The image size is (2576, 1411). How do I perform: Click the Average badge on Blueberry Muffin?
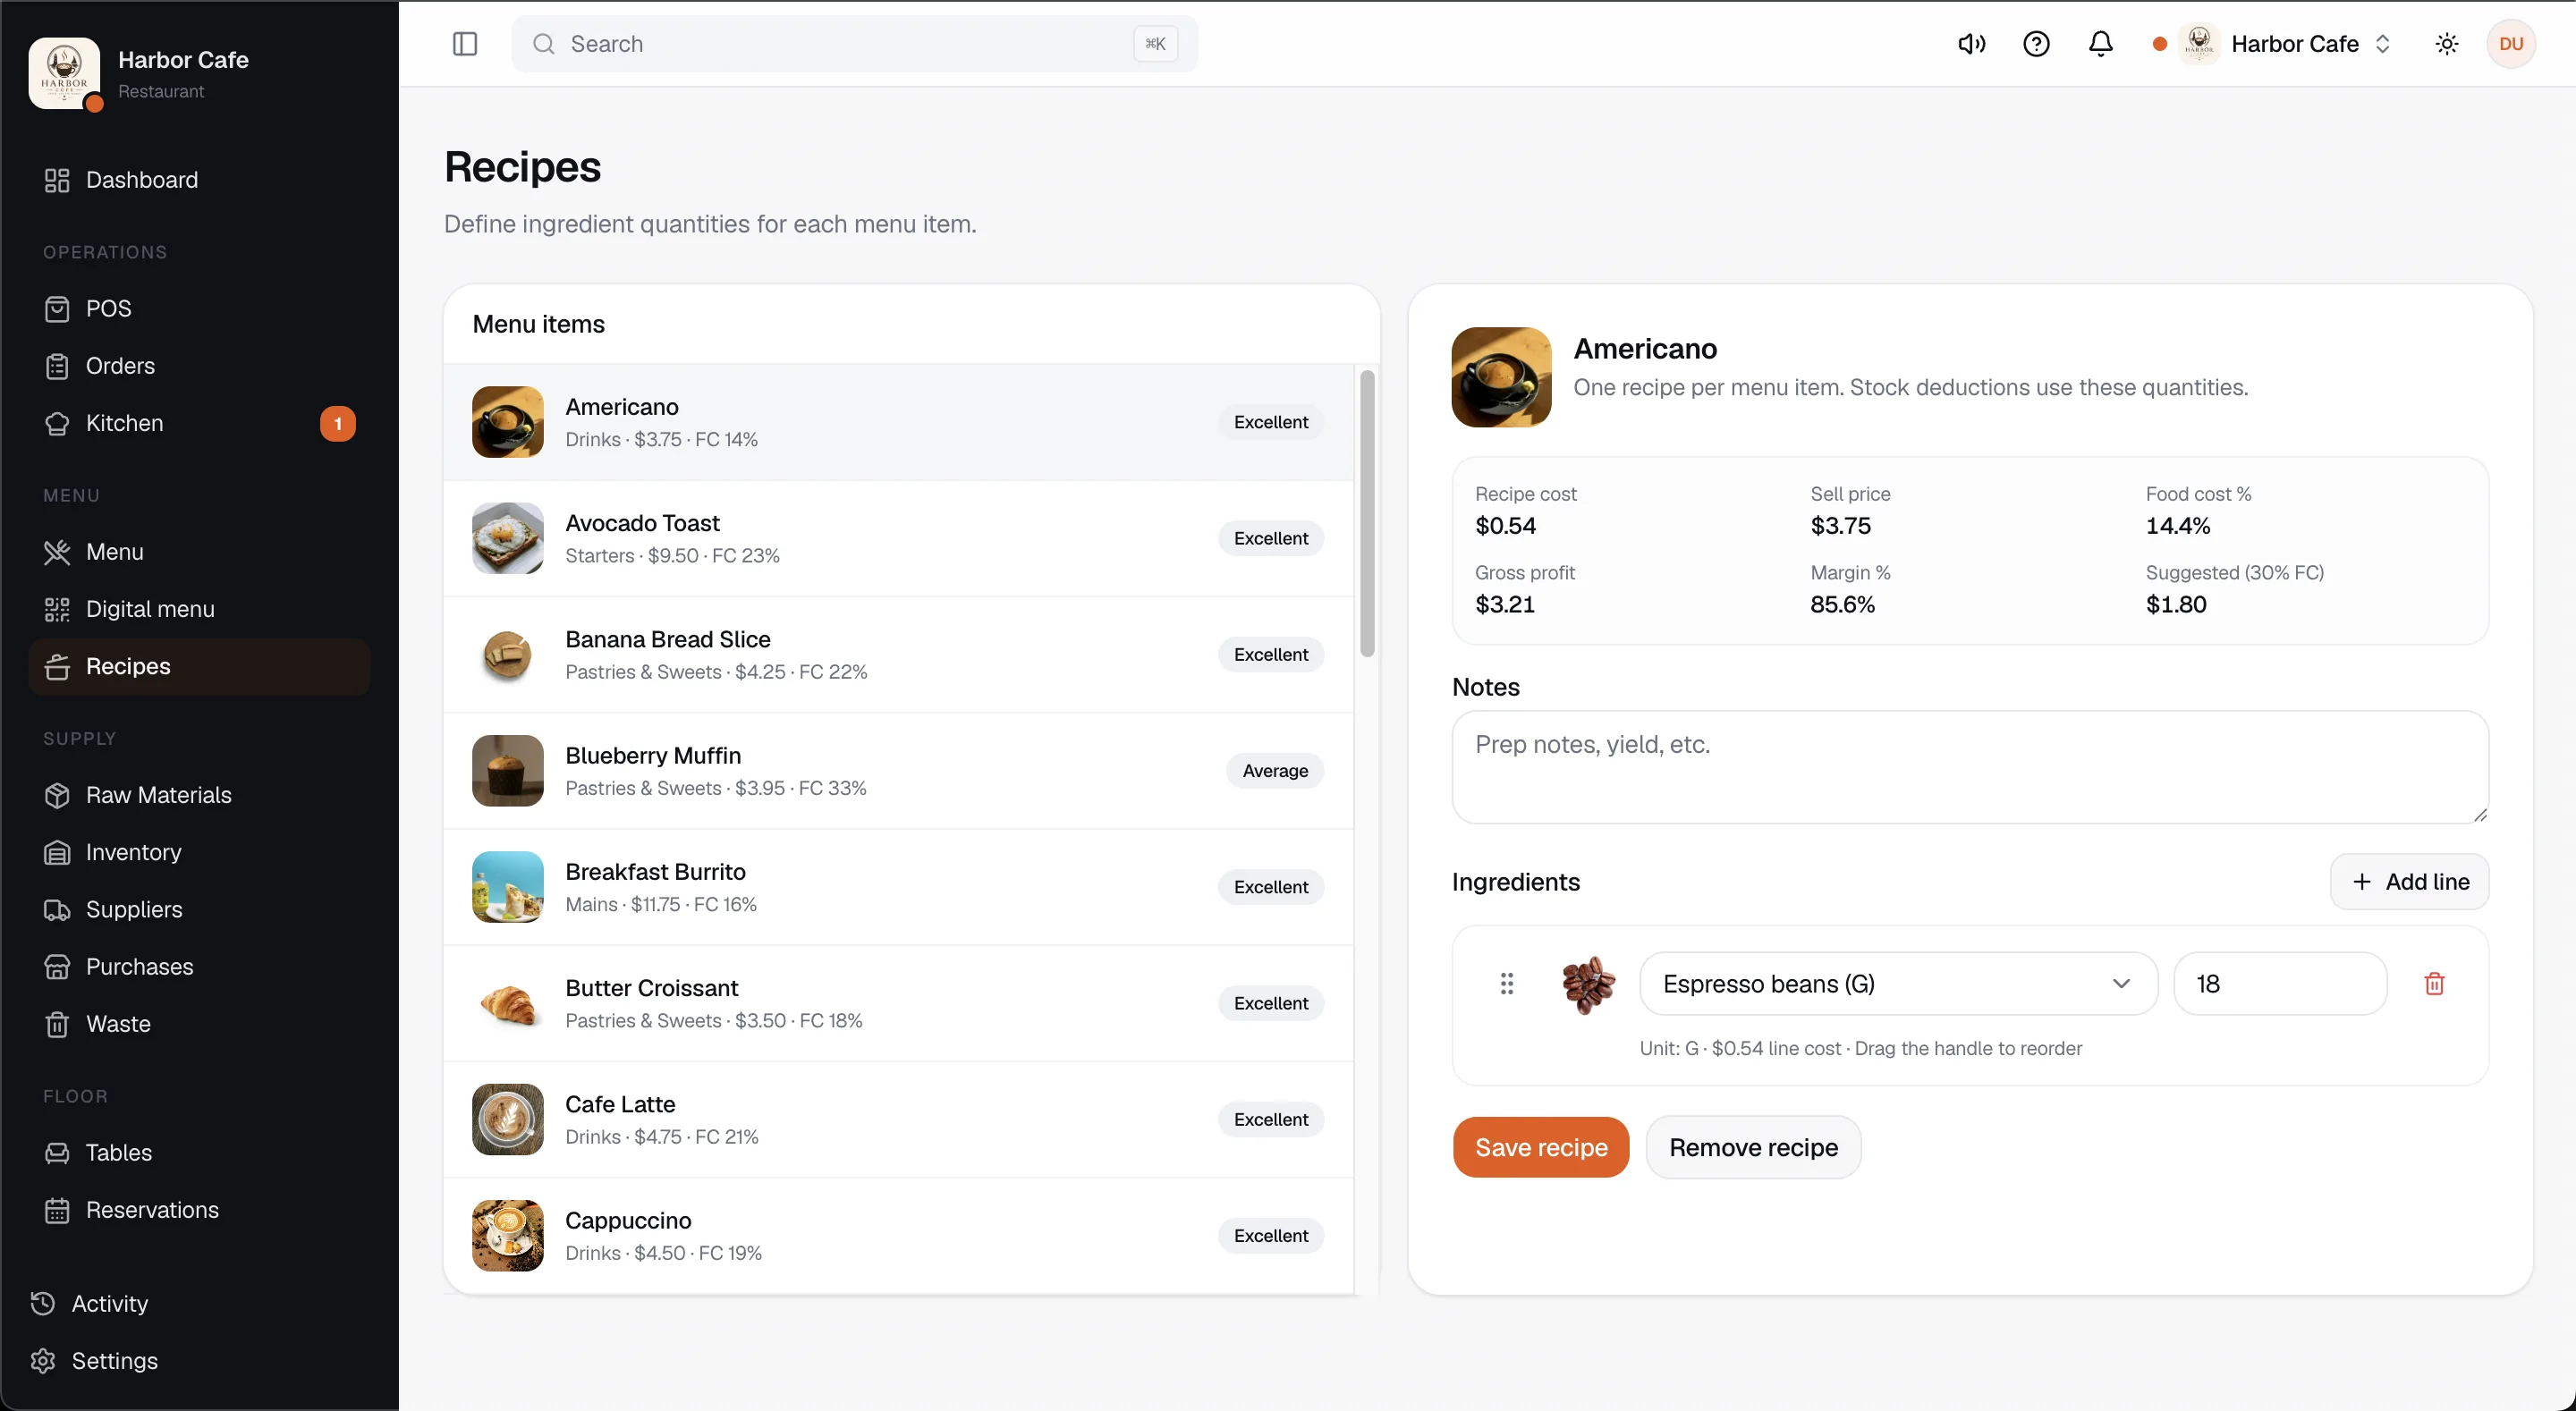(x=1275, y=771)
